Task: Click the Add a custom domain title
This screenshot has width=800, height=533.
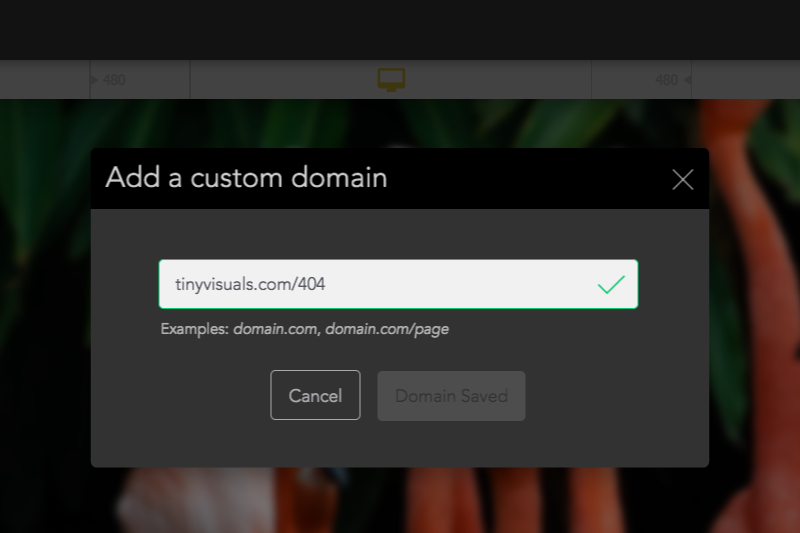Action: click(x=246, y=177)
